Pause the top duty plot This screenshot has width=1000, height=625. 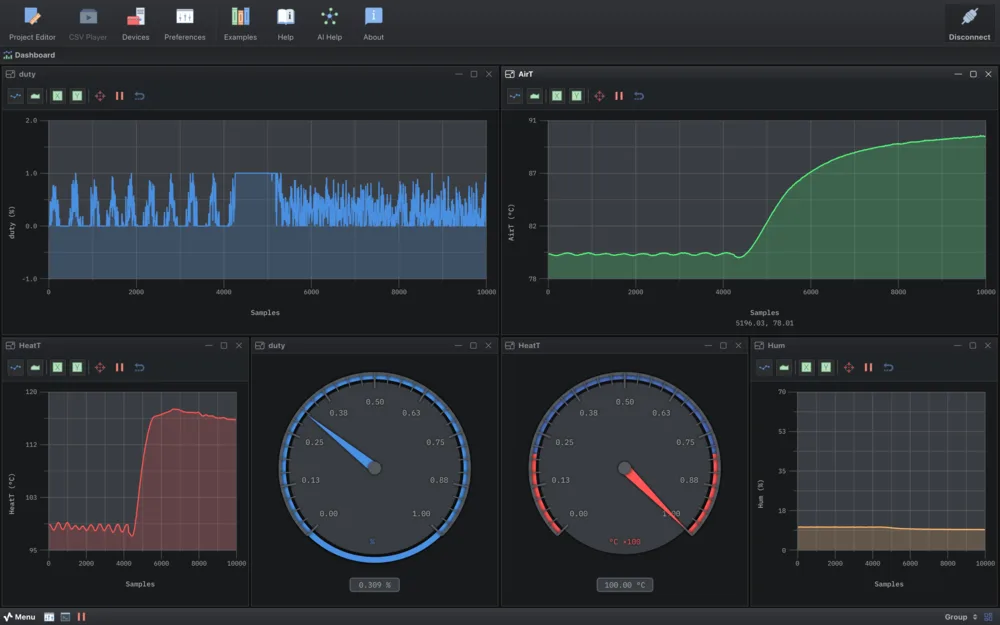[x=119, y=96]
